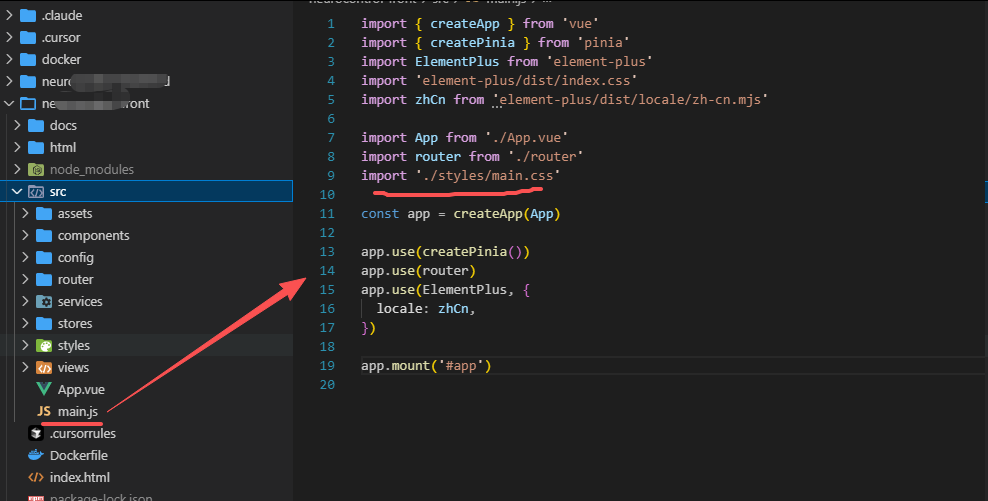Expand the views folder chevron

point(25,367)
